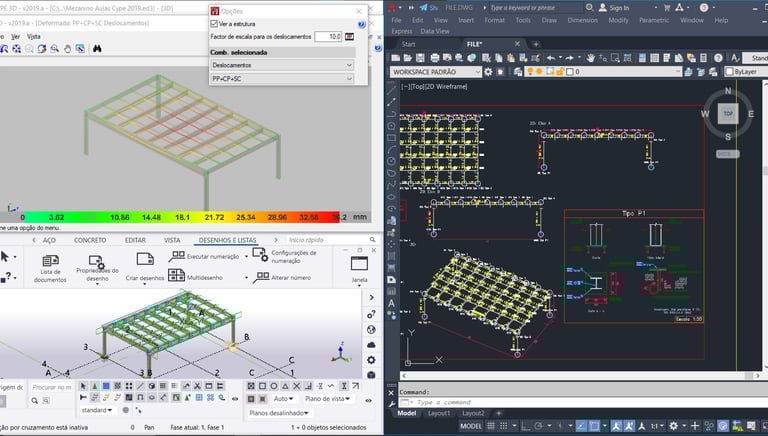The image size is (768, 436).
Task: Click the scale factor calculator icon in Opções dialog
Action: point(349,37)
